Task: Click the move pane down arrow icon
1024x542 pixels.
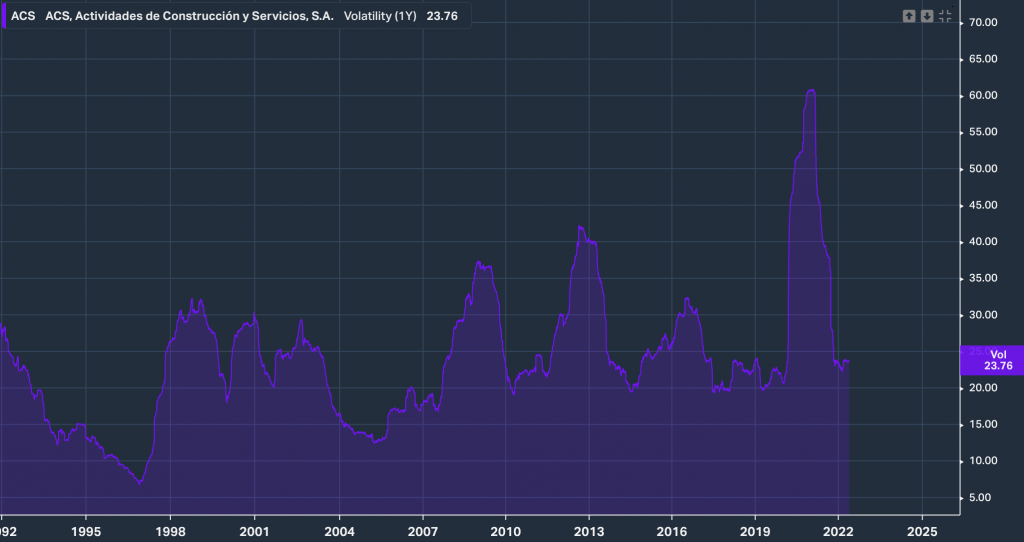Action: click(927, 16)
